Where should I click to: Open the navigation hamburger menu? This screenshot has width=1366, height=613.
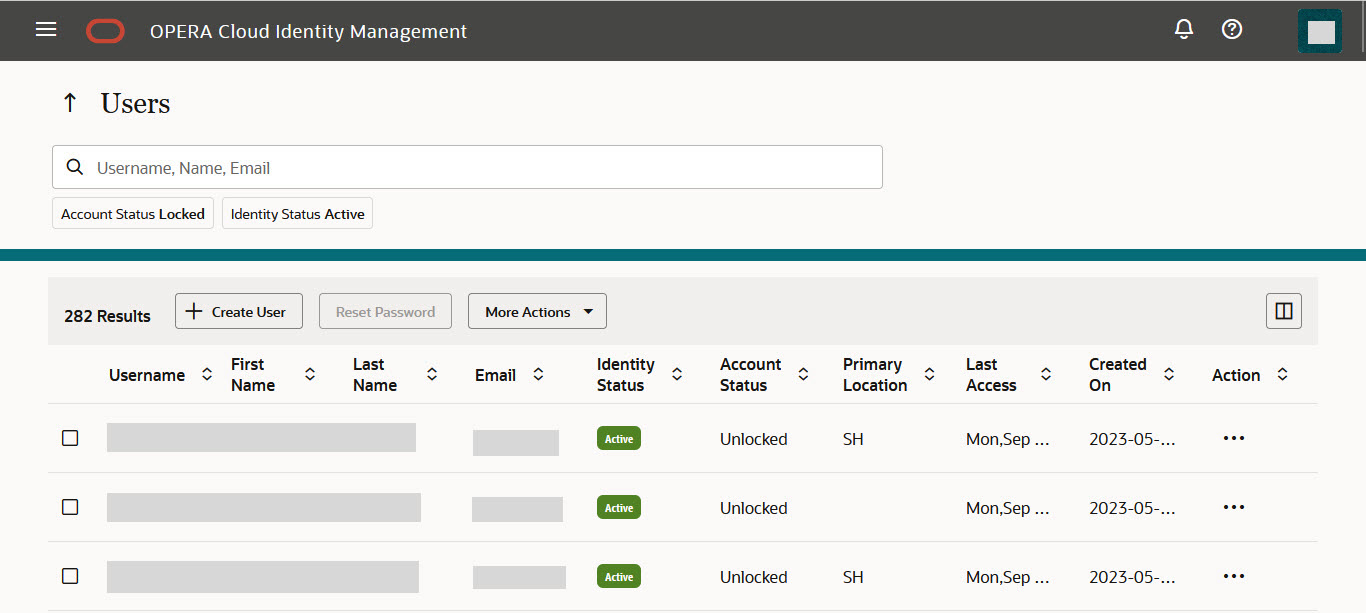(46, 29)
